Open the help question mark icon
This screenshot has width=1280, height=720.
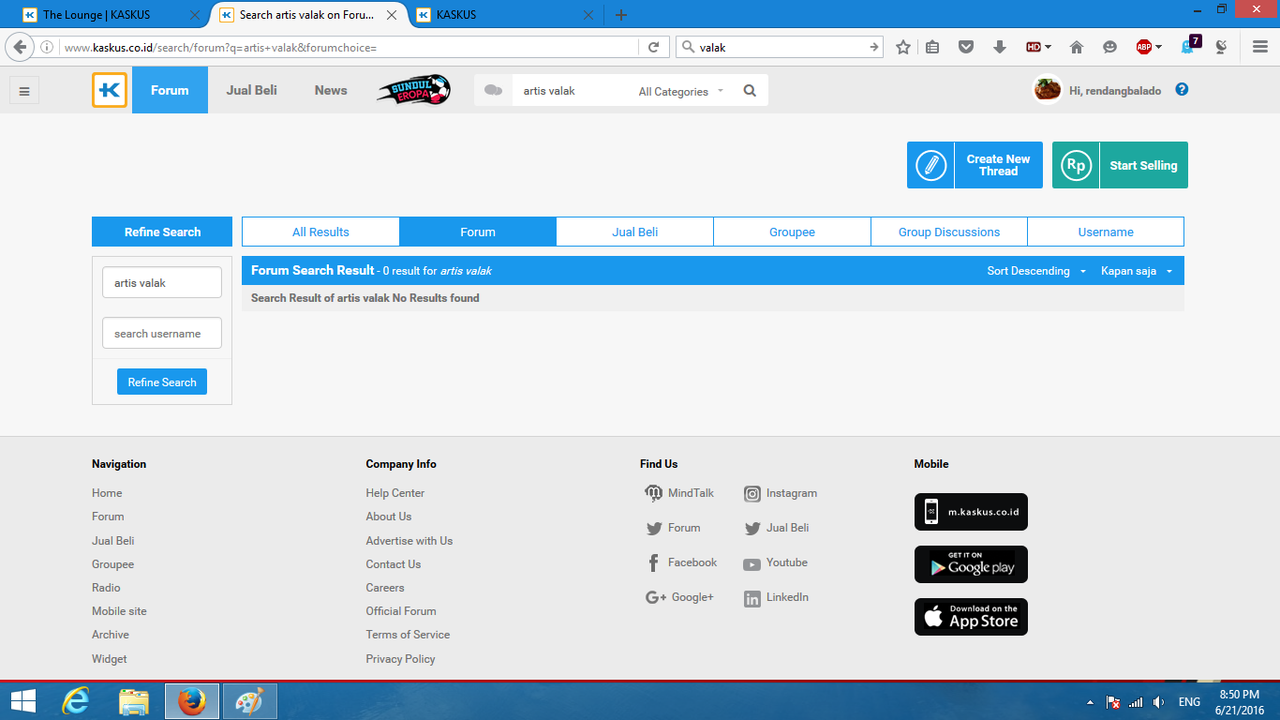[x=1182, y=90]
